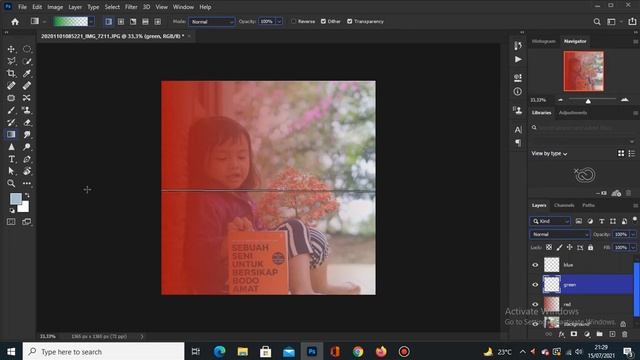Hide the blue layer

pos(535,265)
